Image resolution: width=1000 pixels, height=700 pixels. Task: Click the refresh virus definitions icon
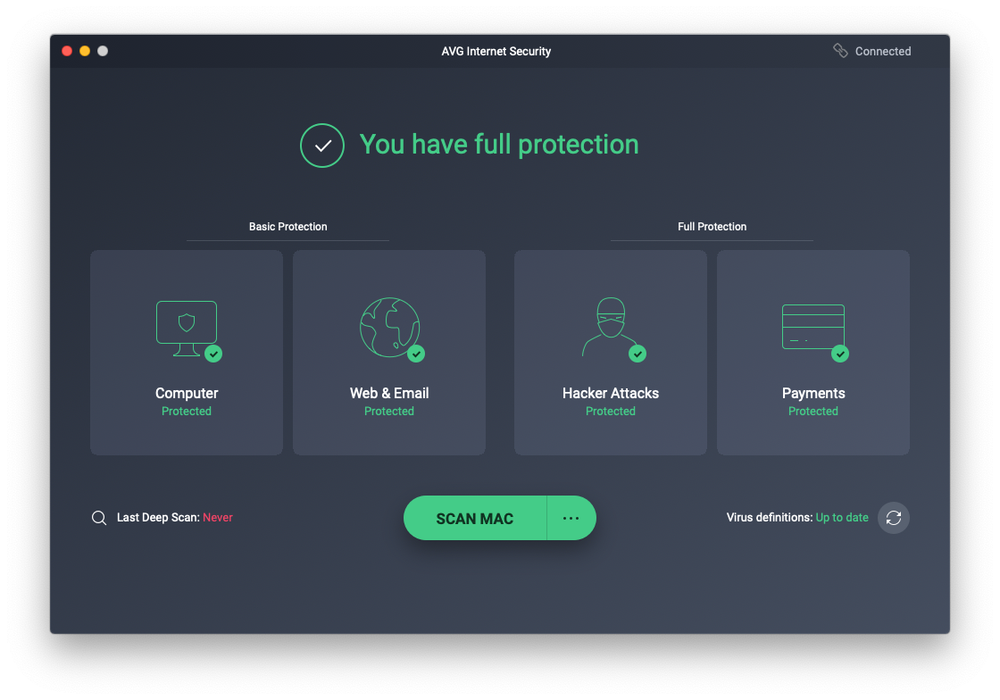tap(893, 517)
